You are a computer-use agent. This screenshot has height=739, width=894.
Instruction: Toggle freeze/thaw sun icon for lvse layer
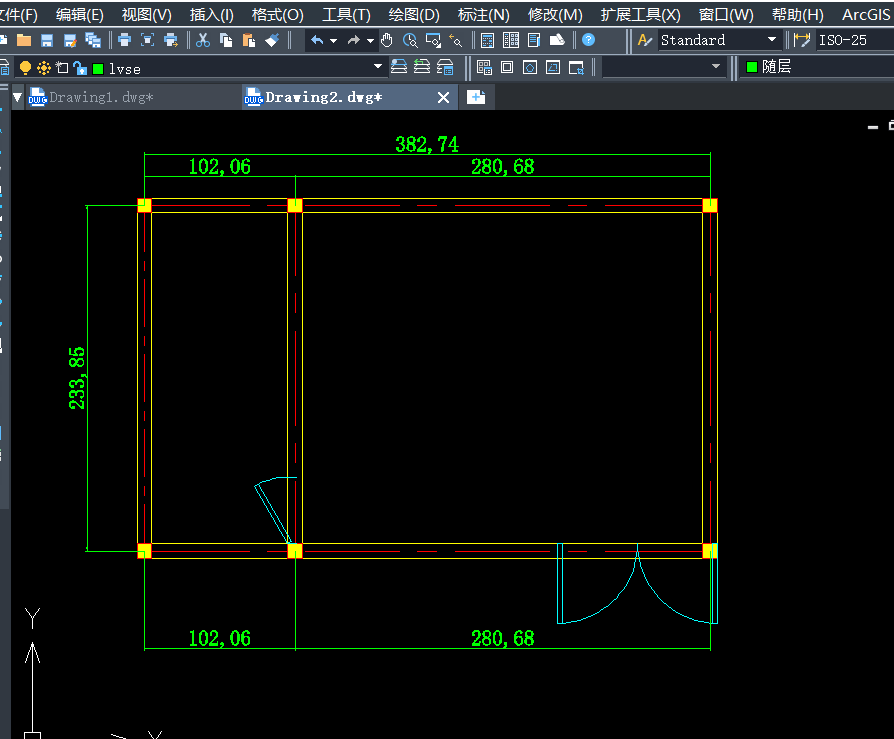tap(44, 68)
